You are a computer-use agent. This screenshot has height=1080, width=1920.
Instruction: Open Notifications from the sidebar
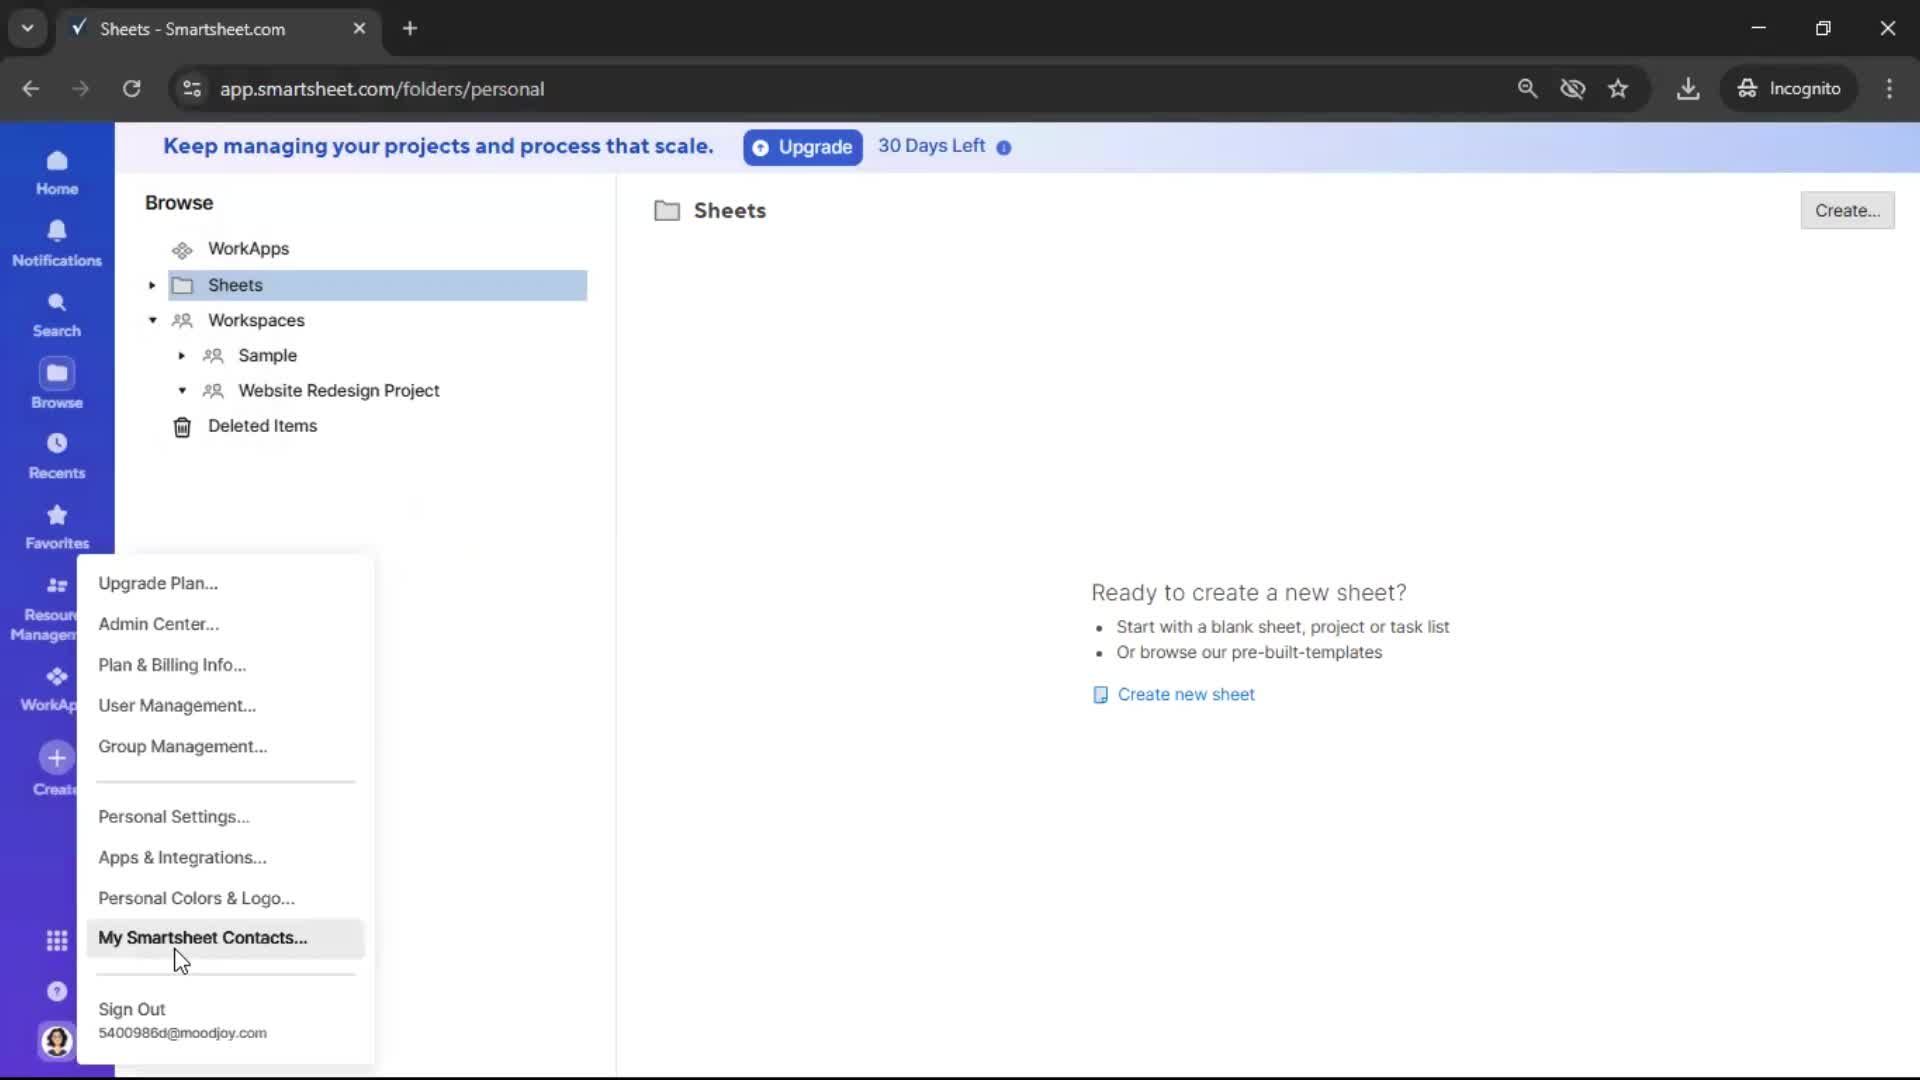coord(56,240)
